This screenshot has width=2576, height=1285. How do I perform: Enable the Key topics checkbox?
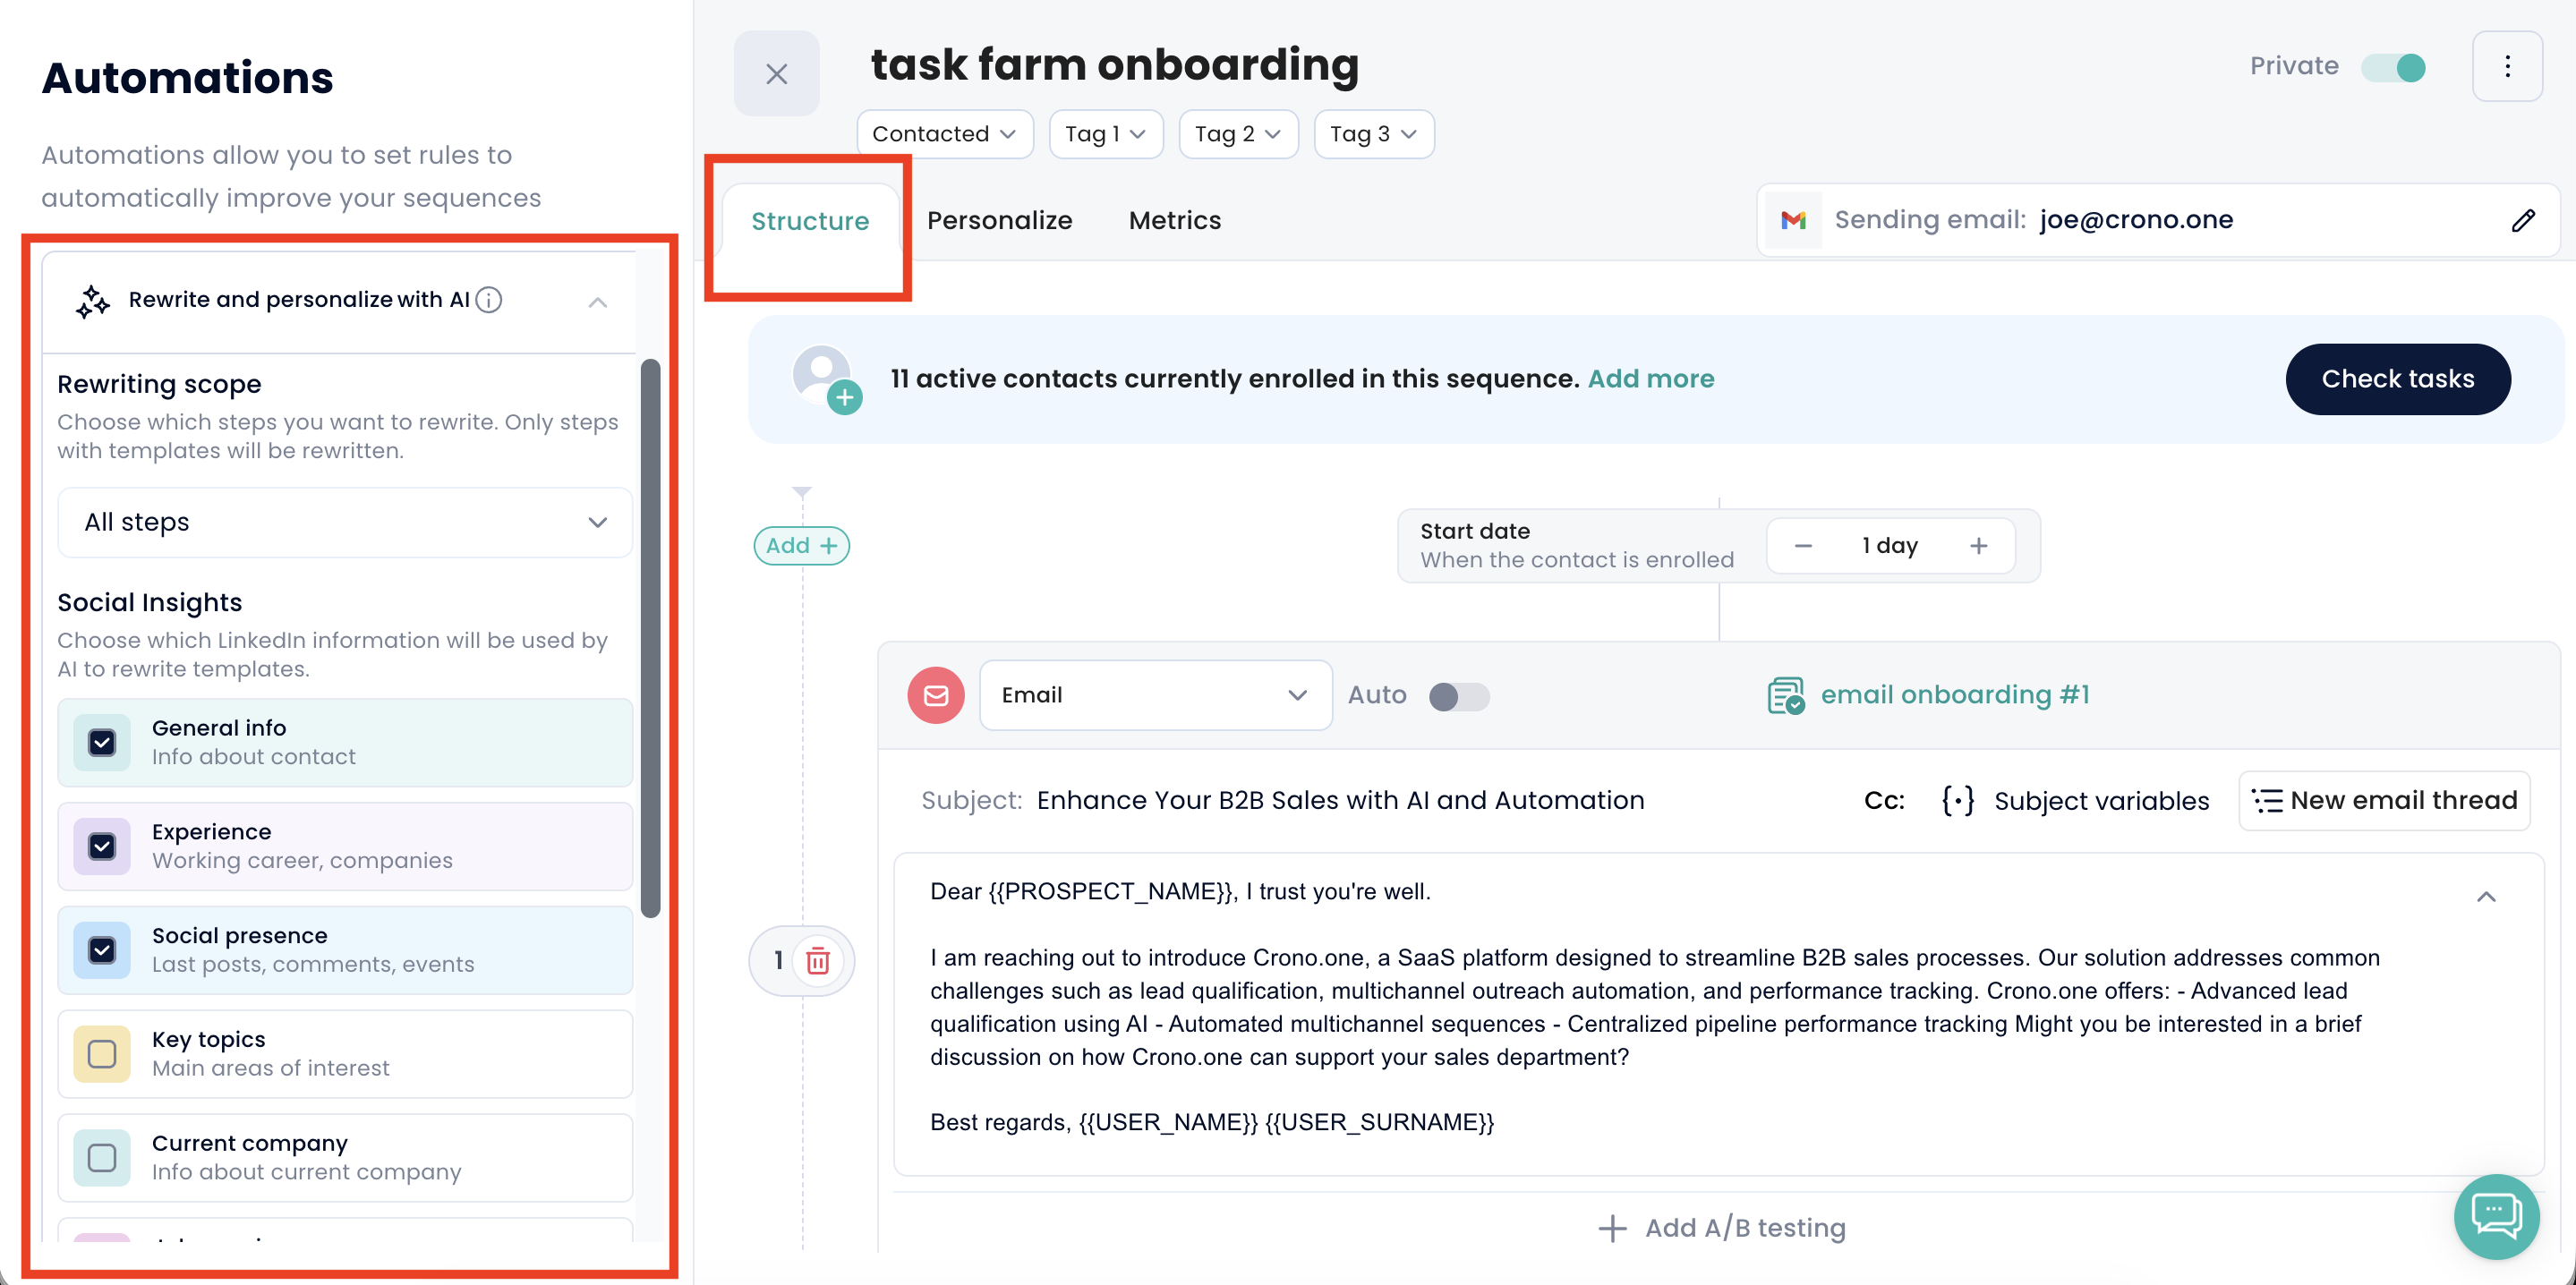pyautogui.click(x=102, y=1054)
